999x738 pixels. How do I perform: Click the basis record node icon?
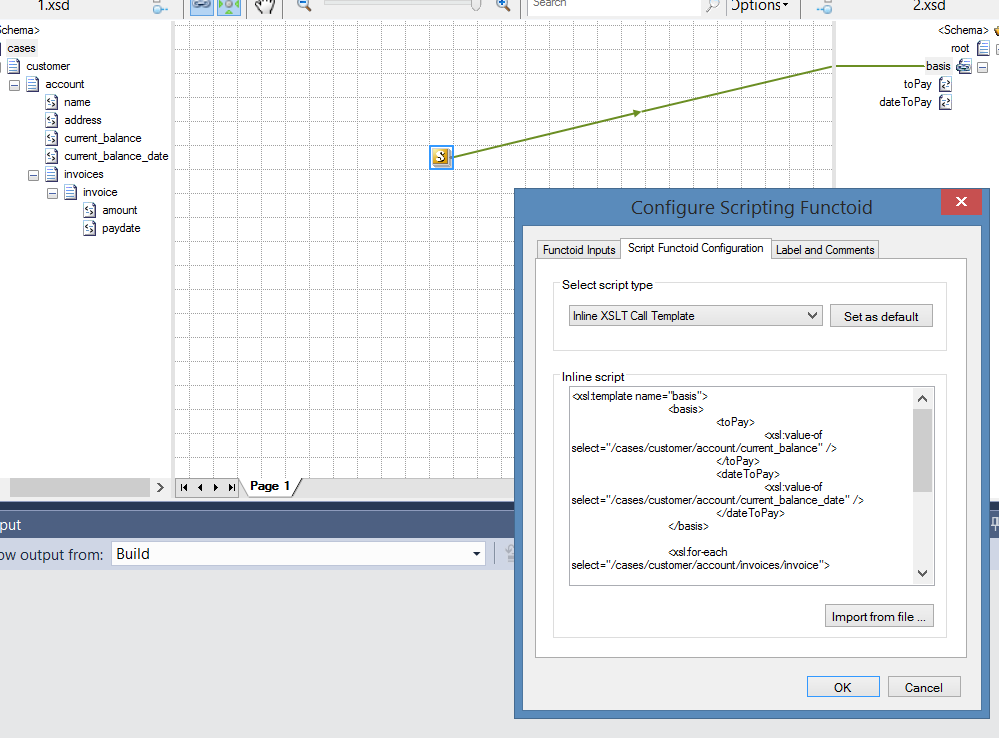(963, 67)
